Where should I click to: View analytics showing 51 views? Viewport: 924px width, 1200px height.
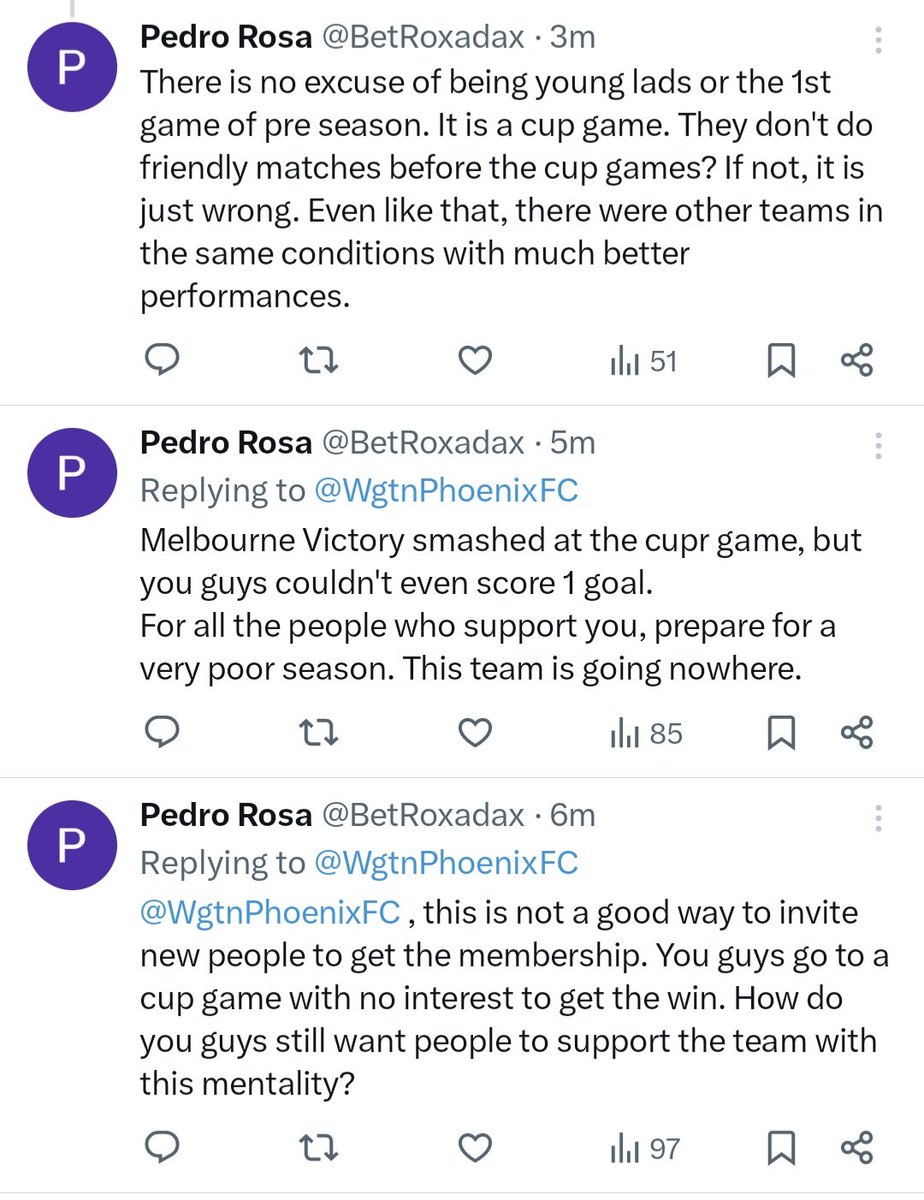(644, 361)
